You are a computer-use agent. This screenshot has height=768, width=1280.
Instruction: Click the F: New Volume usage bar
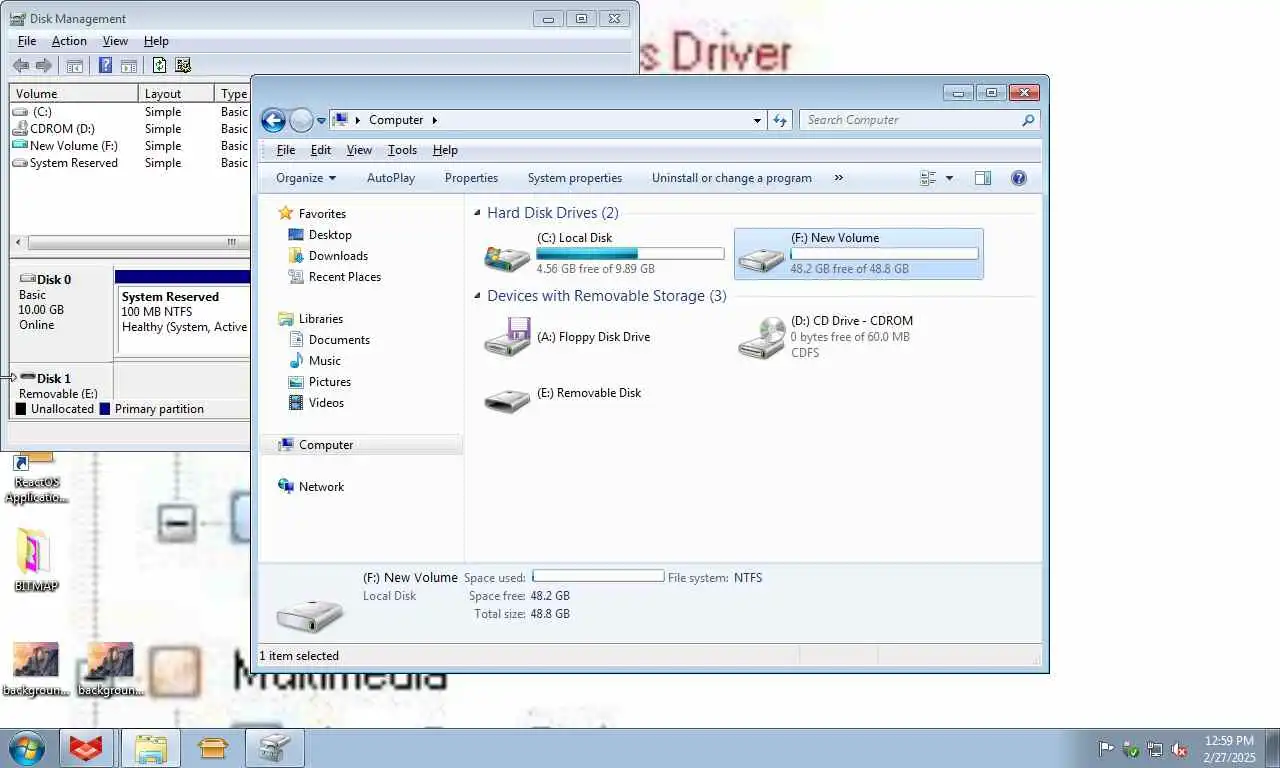click(x=884, y=254)
